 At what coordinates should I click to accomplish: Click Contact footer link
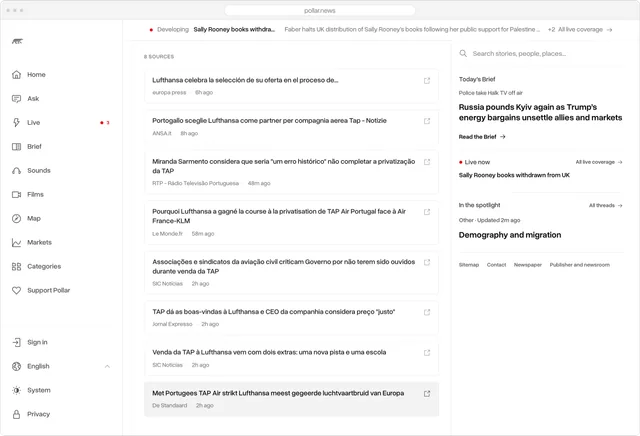click(496, 265)
